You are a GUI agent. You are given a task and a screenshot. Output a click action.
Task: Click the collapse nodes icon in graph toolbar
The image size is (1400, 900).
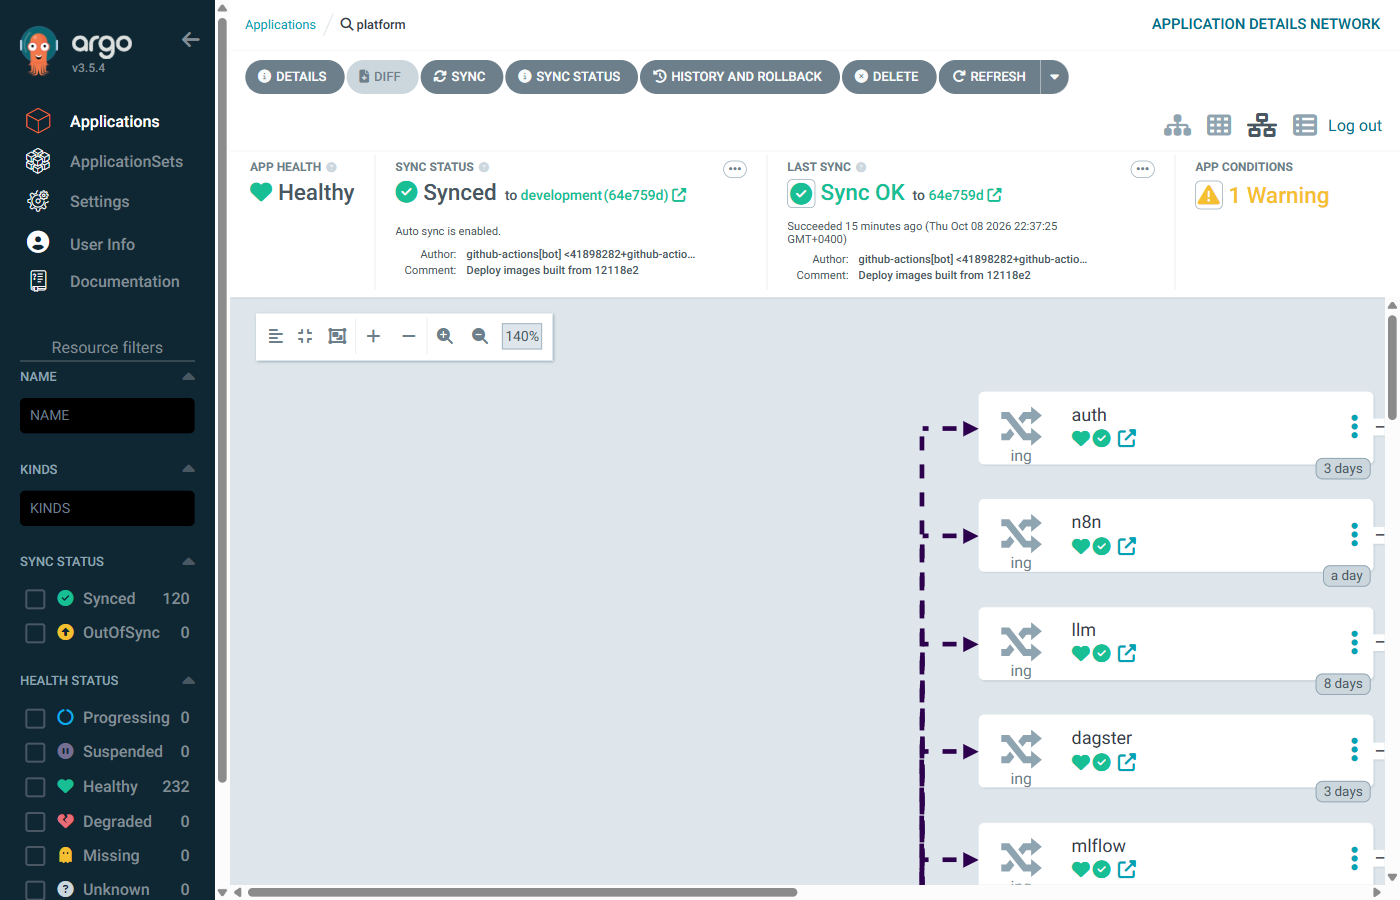pyautogui.click(x=305, y=336)
